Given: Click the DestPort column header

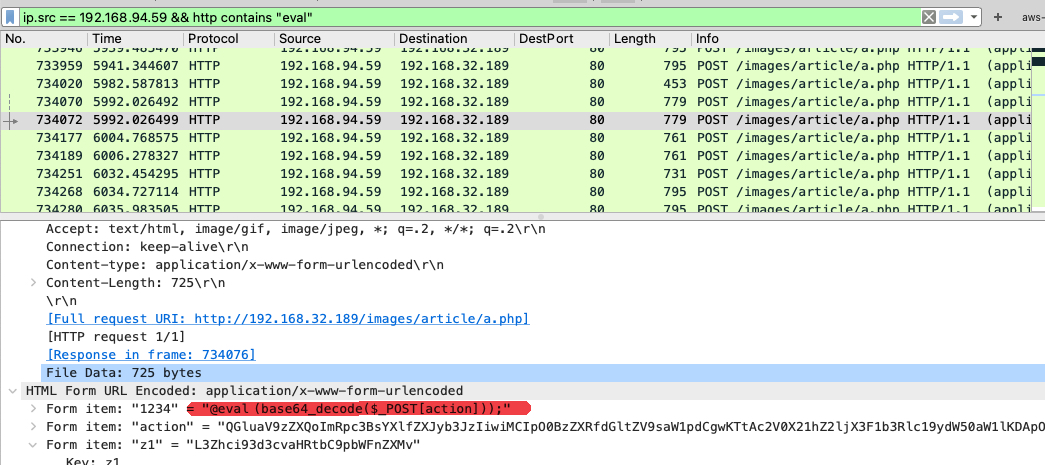Looking at the screenshot, I should click(546, 39).
